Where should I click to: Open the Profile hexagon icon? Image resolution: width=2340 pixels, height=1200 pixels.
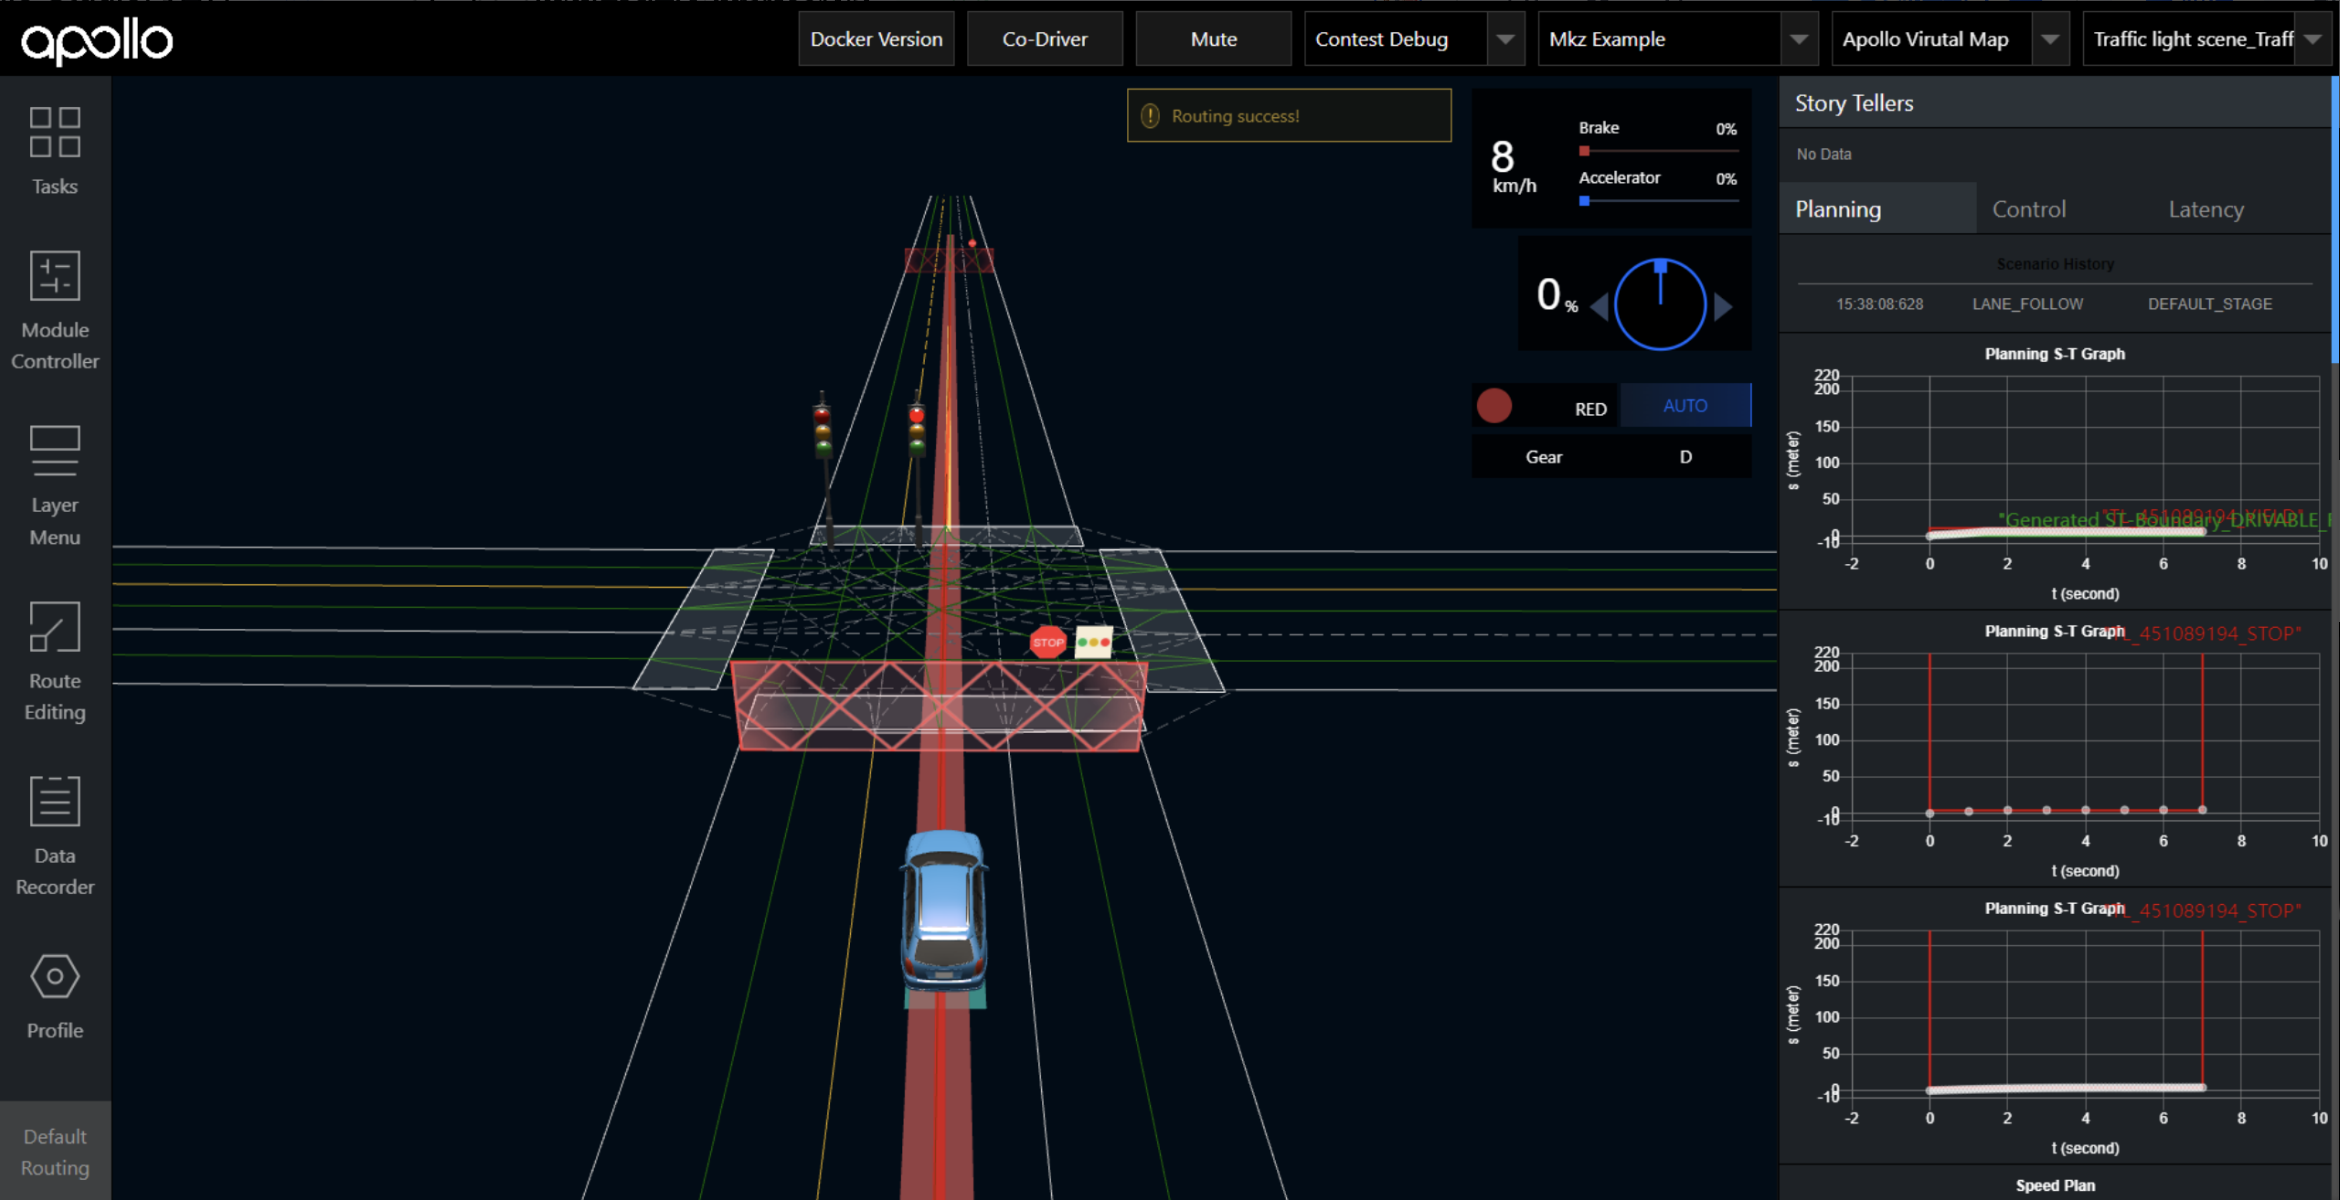[x=54, y=977]
